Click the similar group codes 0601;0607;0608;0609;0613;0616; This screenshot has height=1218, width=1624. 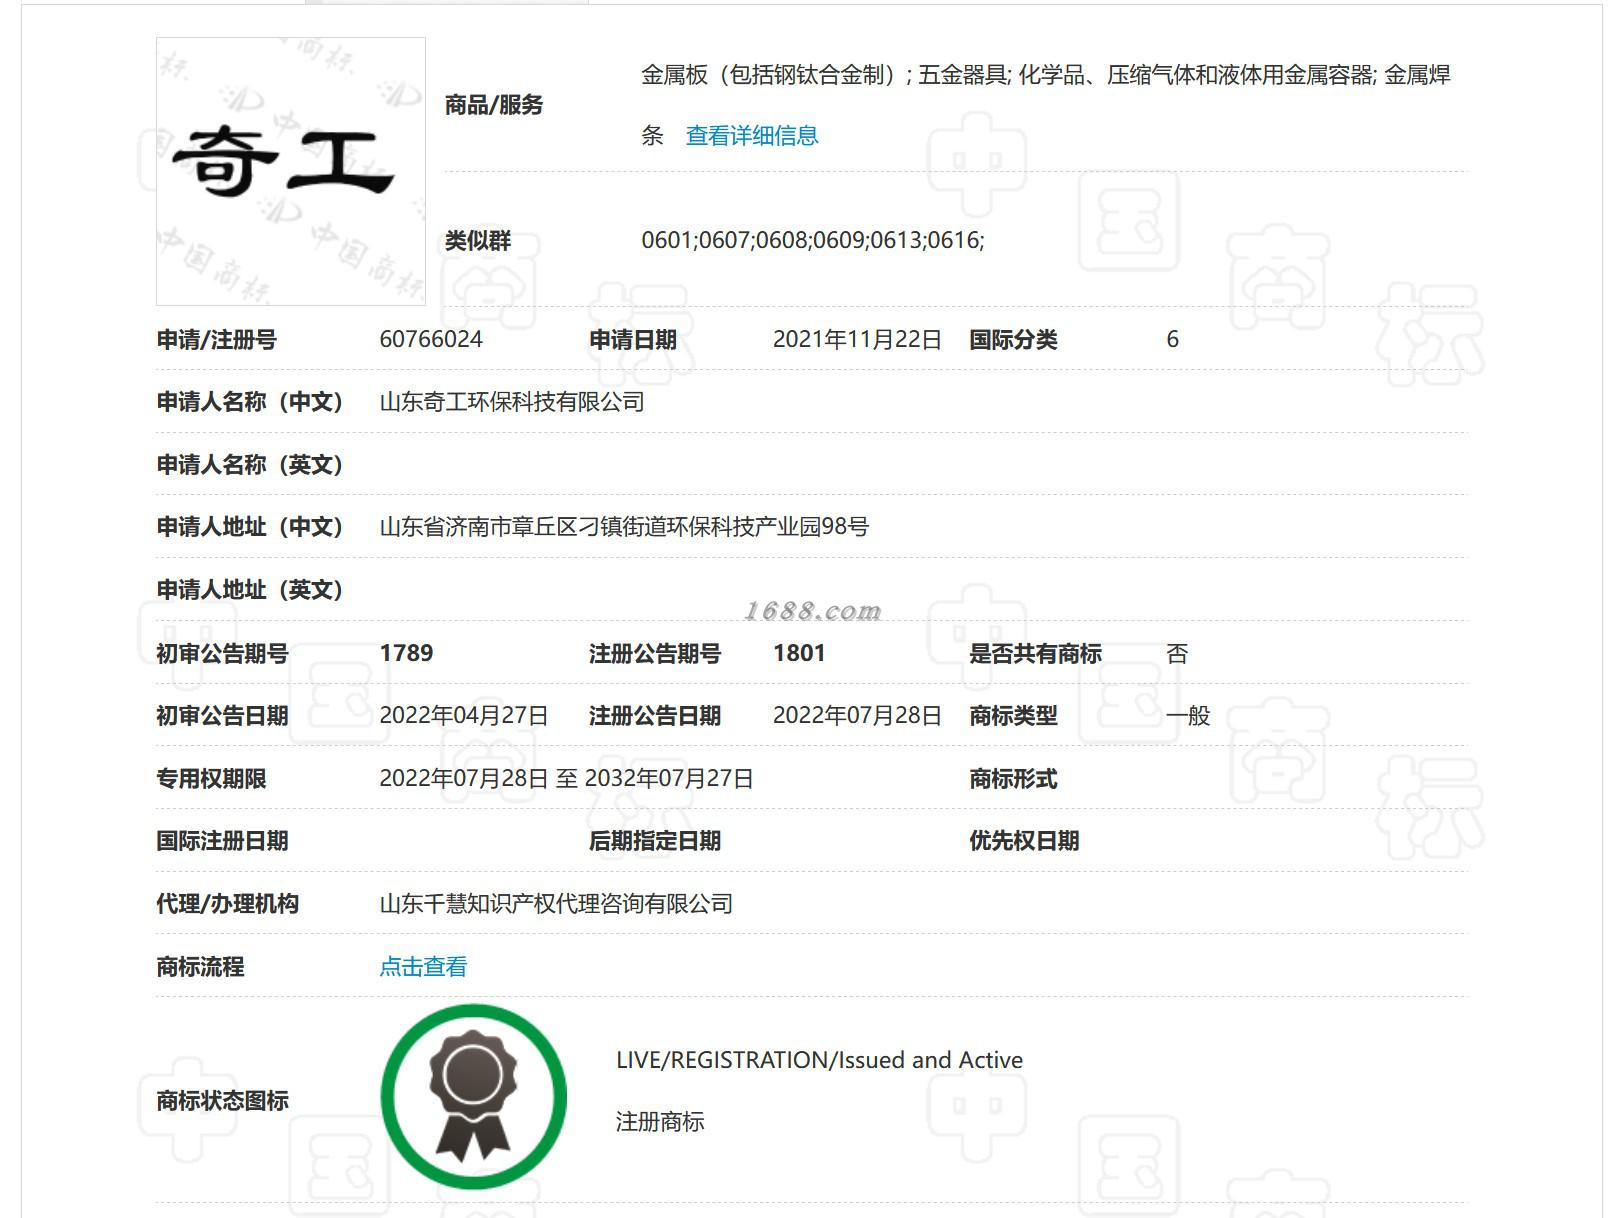click(813, 240)
